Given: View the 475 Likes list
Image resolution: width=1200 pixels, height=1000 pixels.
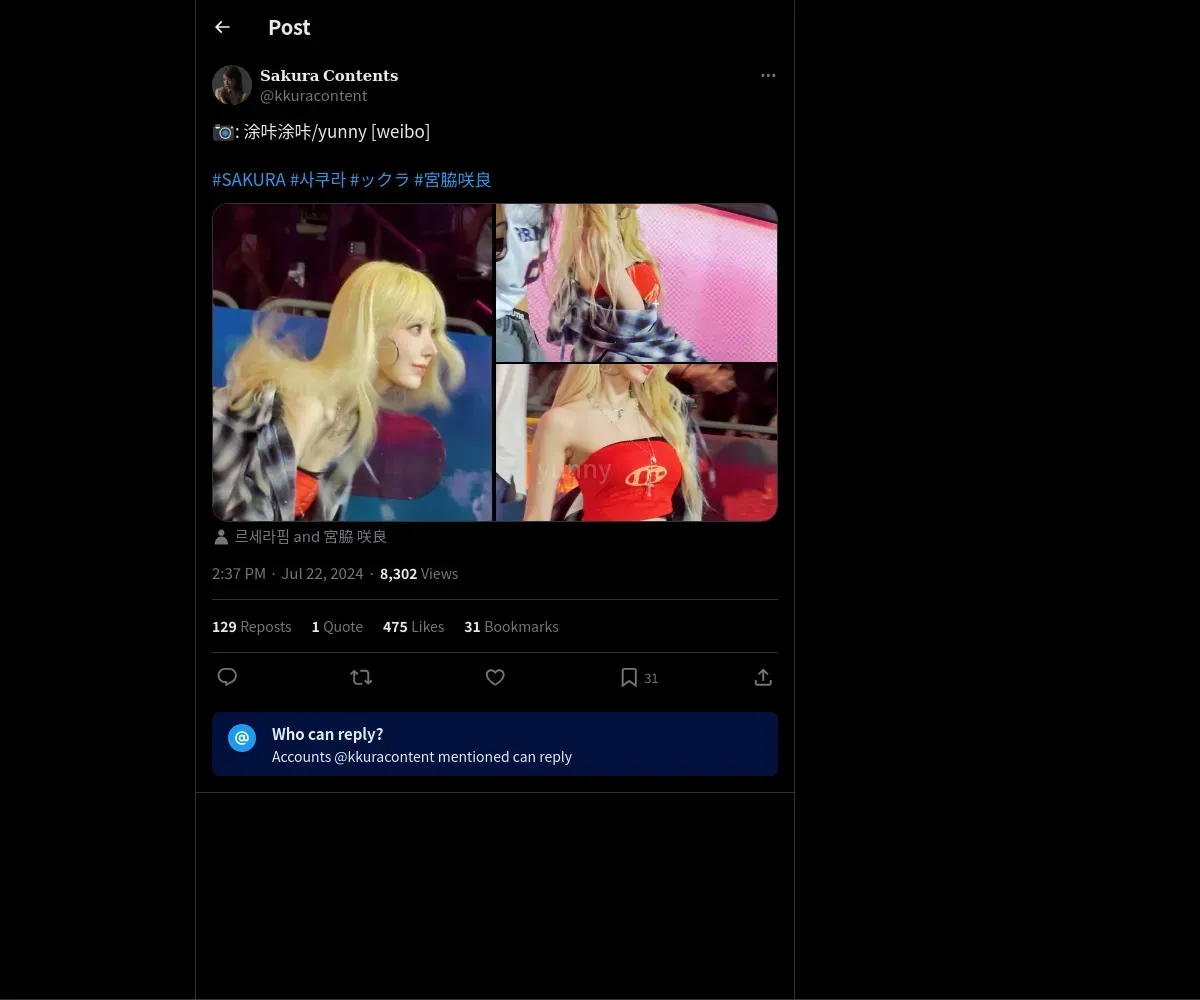Looking at the screenshot, I should [413, 627].
